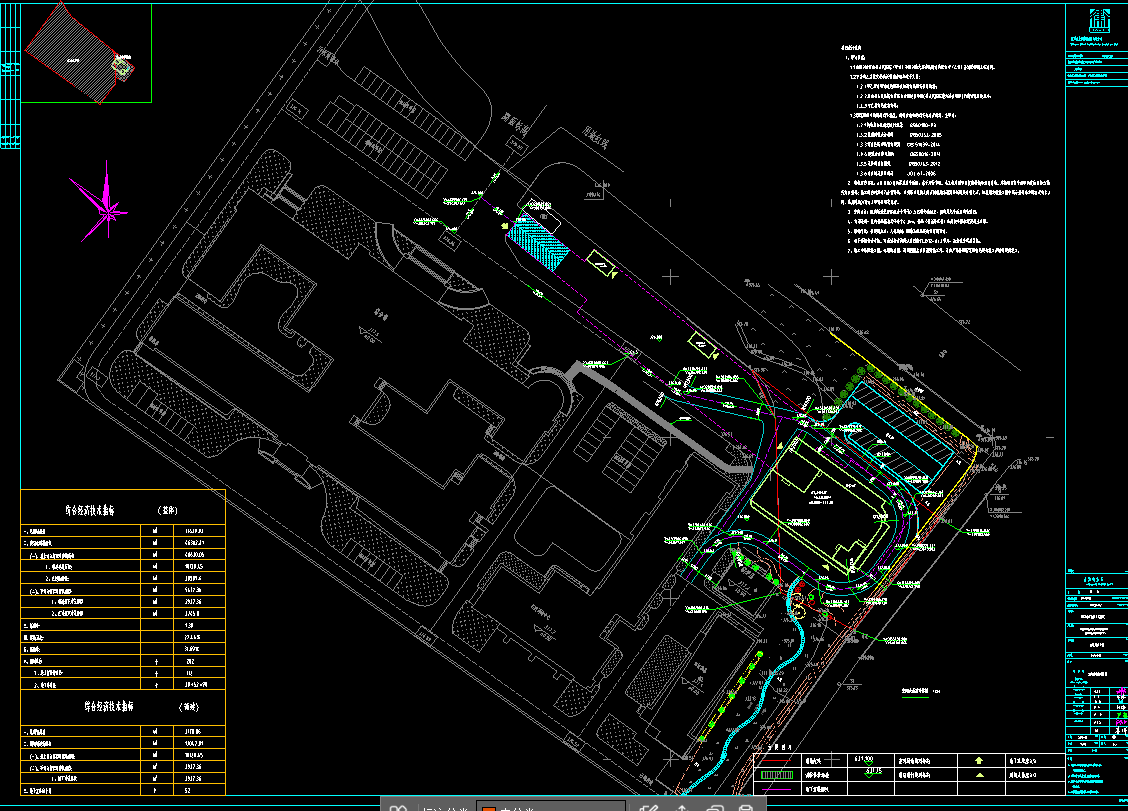Select the flat yellow triangle legend symbol

pos(978,775)
